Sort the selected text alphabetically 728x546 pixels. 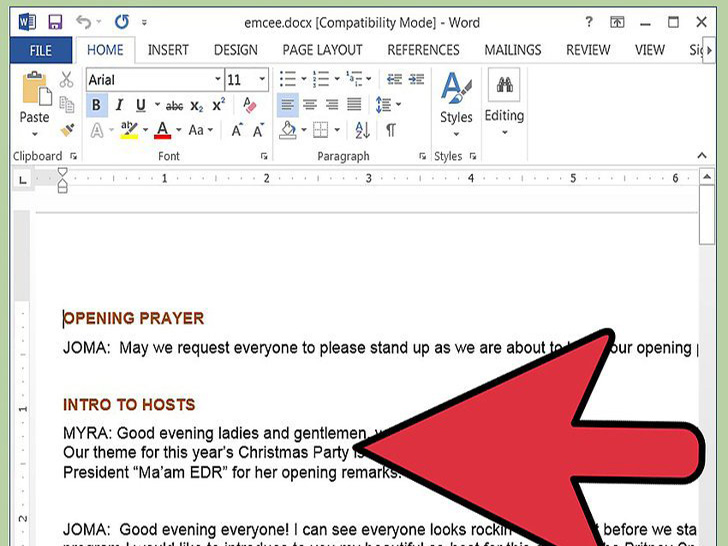(x=362, y=130)
